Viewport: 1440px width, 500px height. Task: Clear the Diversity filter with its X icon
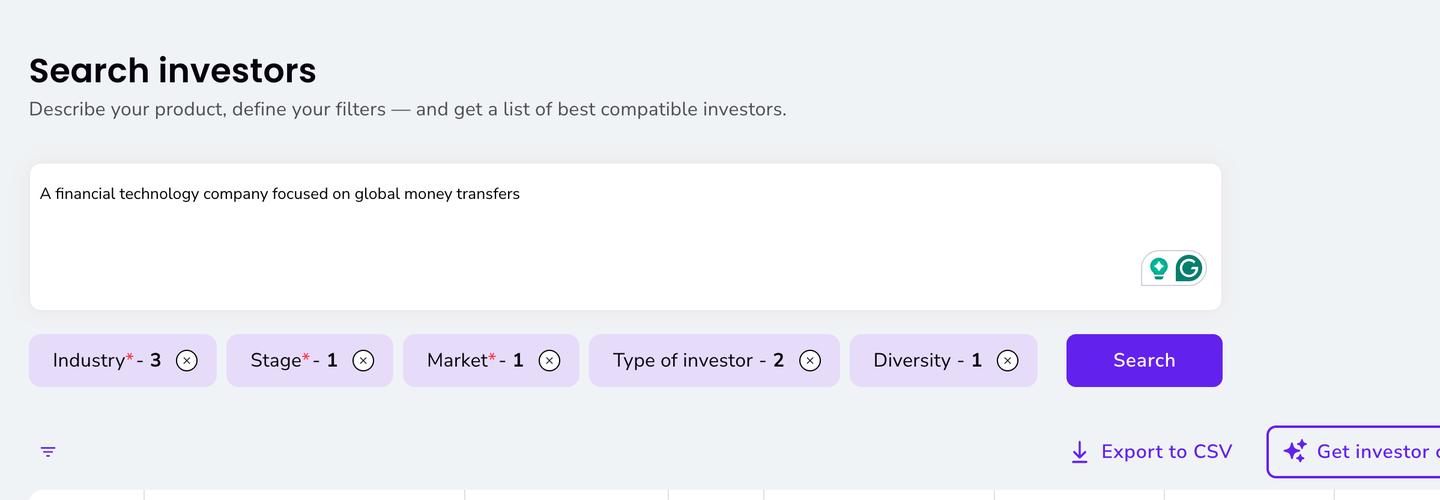pos(1007,361)
